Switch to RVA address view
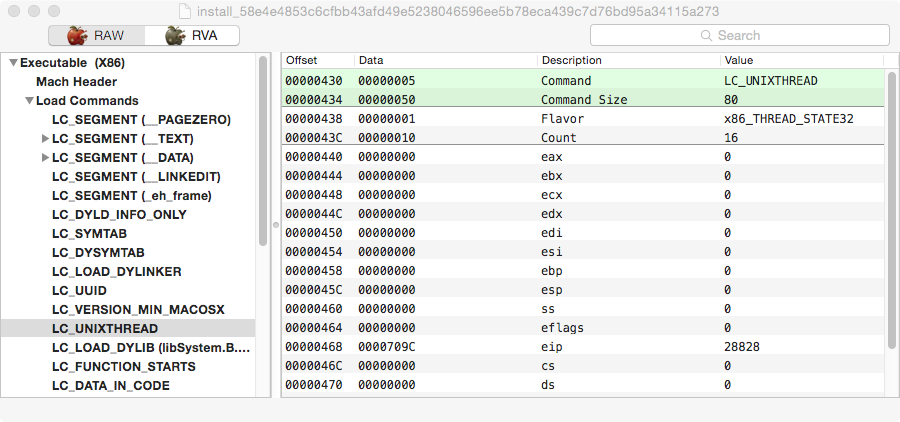 pyautogui.click(x=192, y=36)
